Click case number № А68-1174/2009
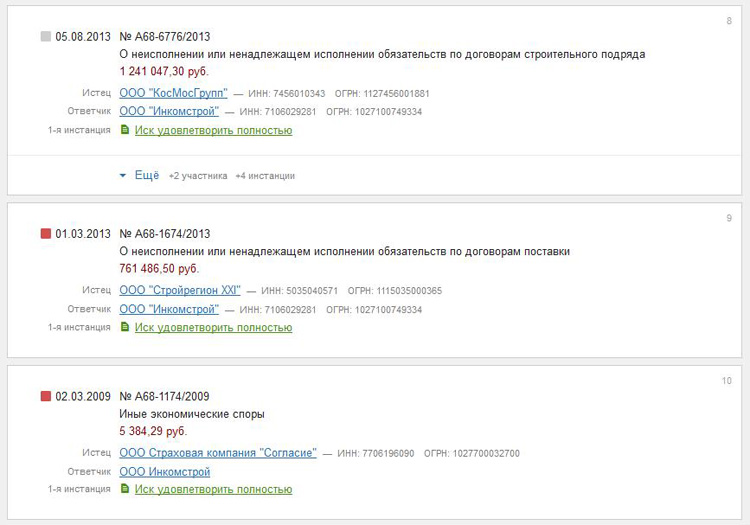750x525 pixels. [x=164, y=396]
